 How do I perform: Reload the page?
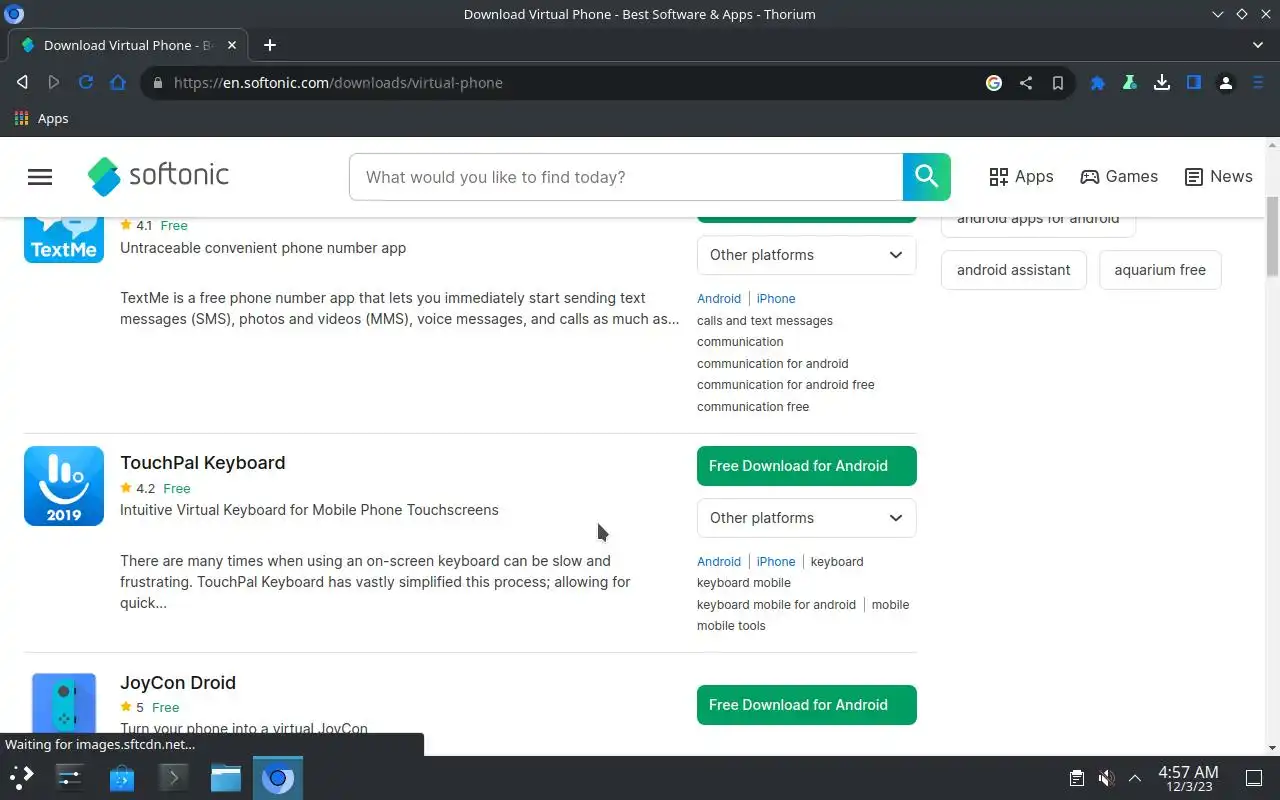pyautogui.click(x=86, y=83)
